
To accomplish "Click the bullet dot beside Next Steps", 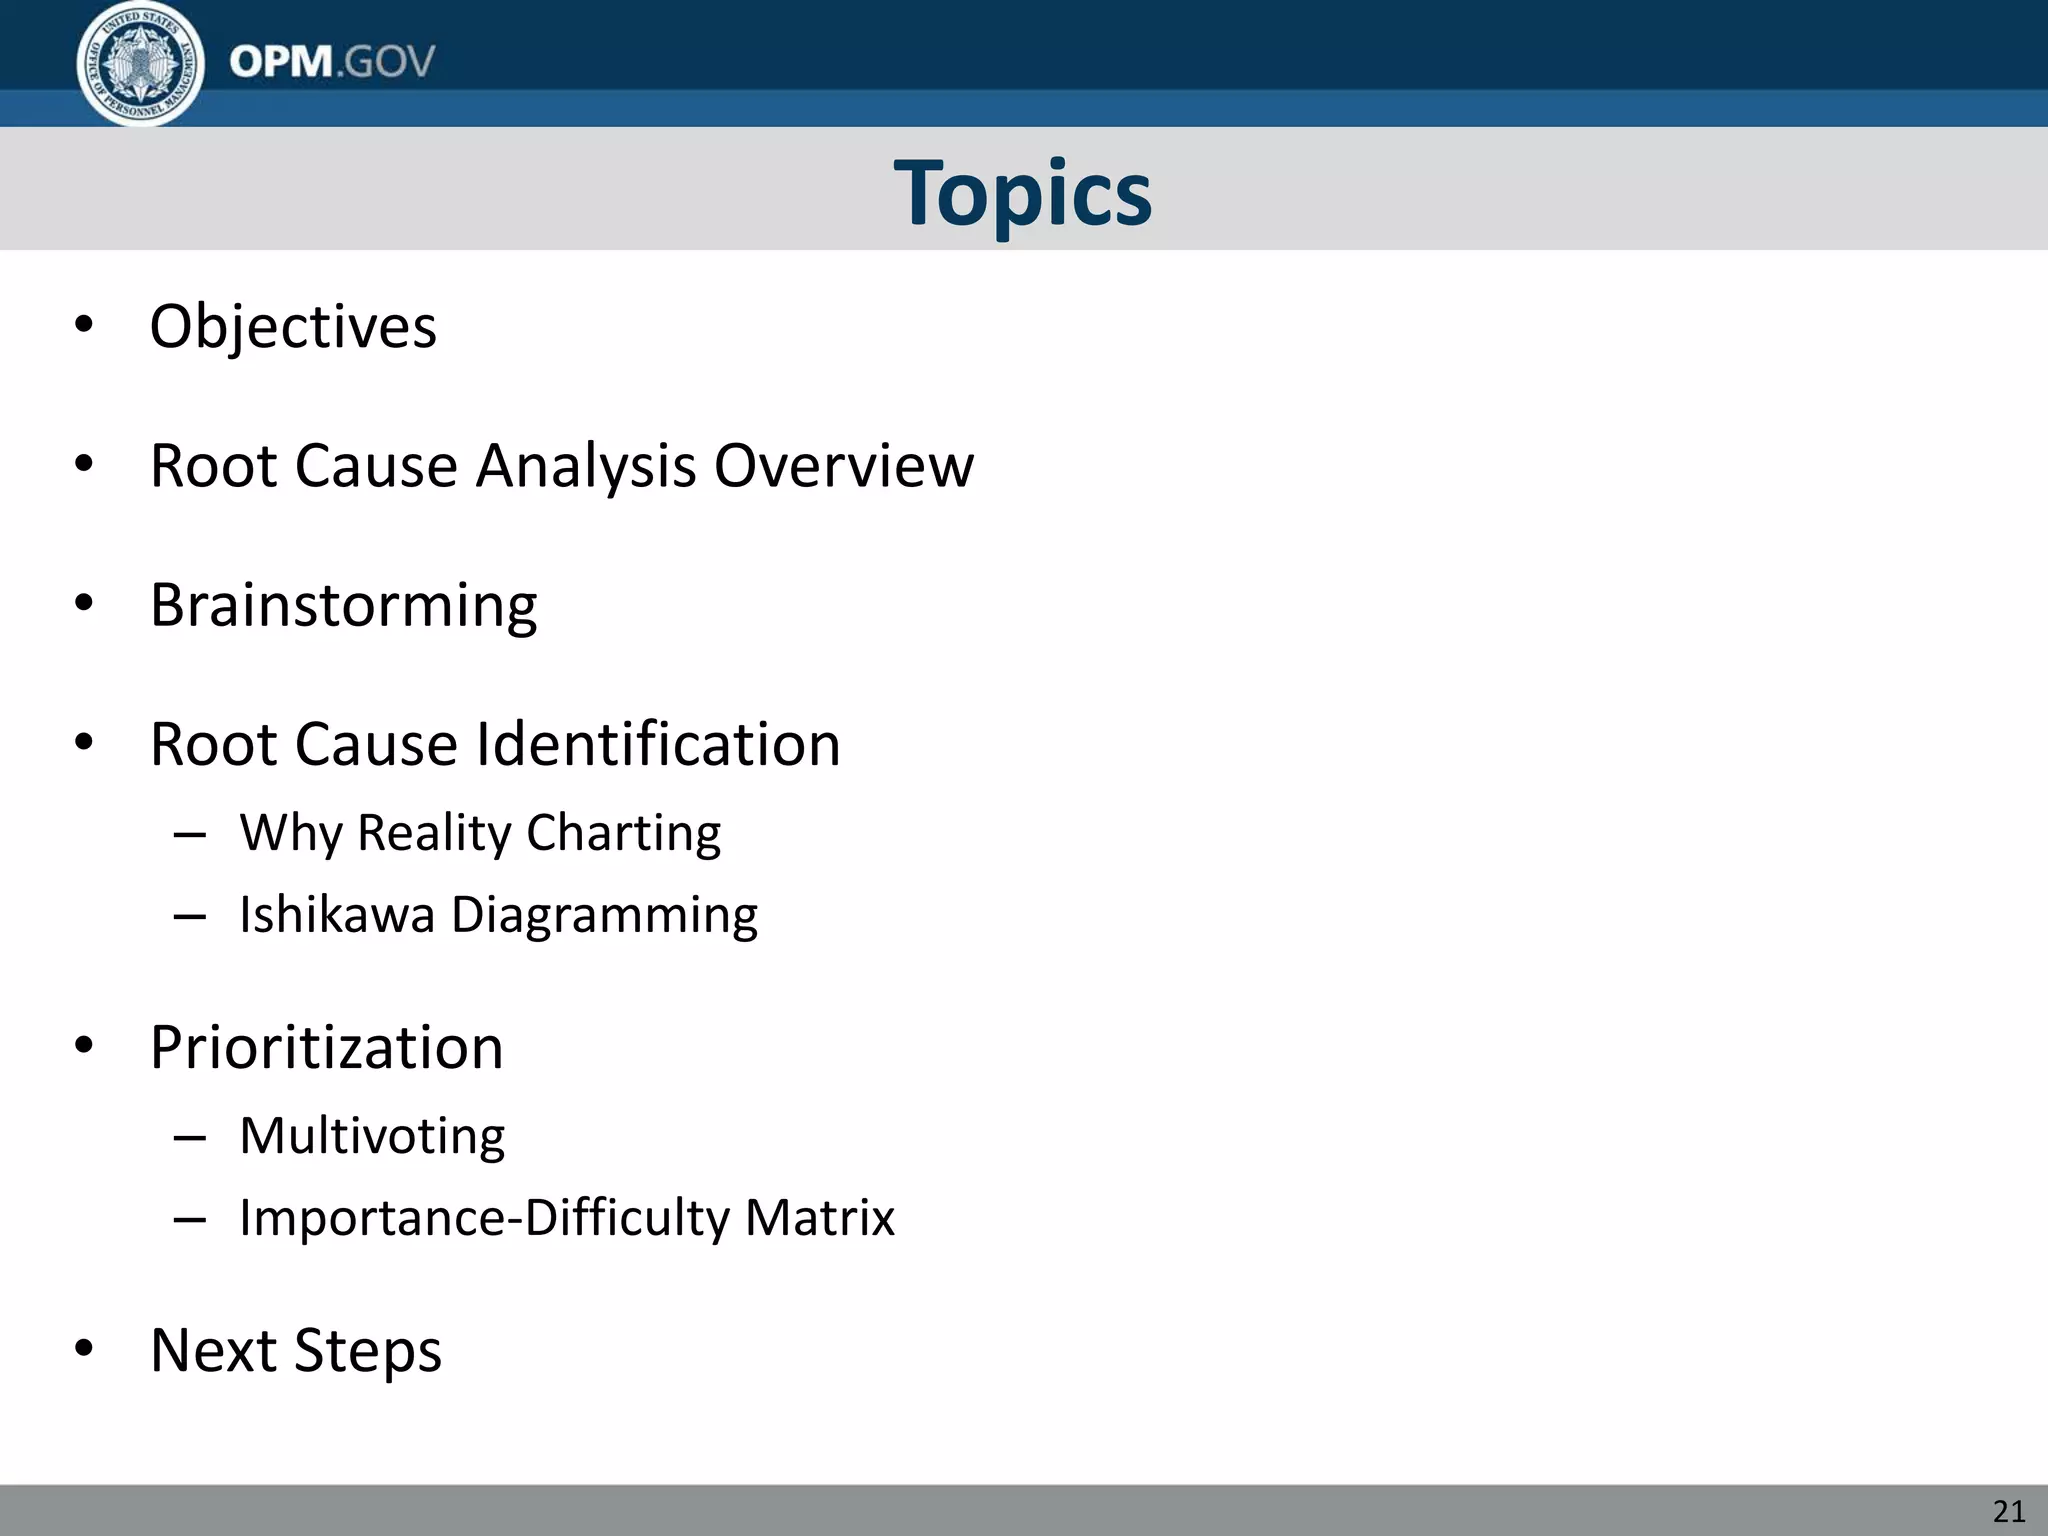I will (84, 1348).
